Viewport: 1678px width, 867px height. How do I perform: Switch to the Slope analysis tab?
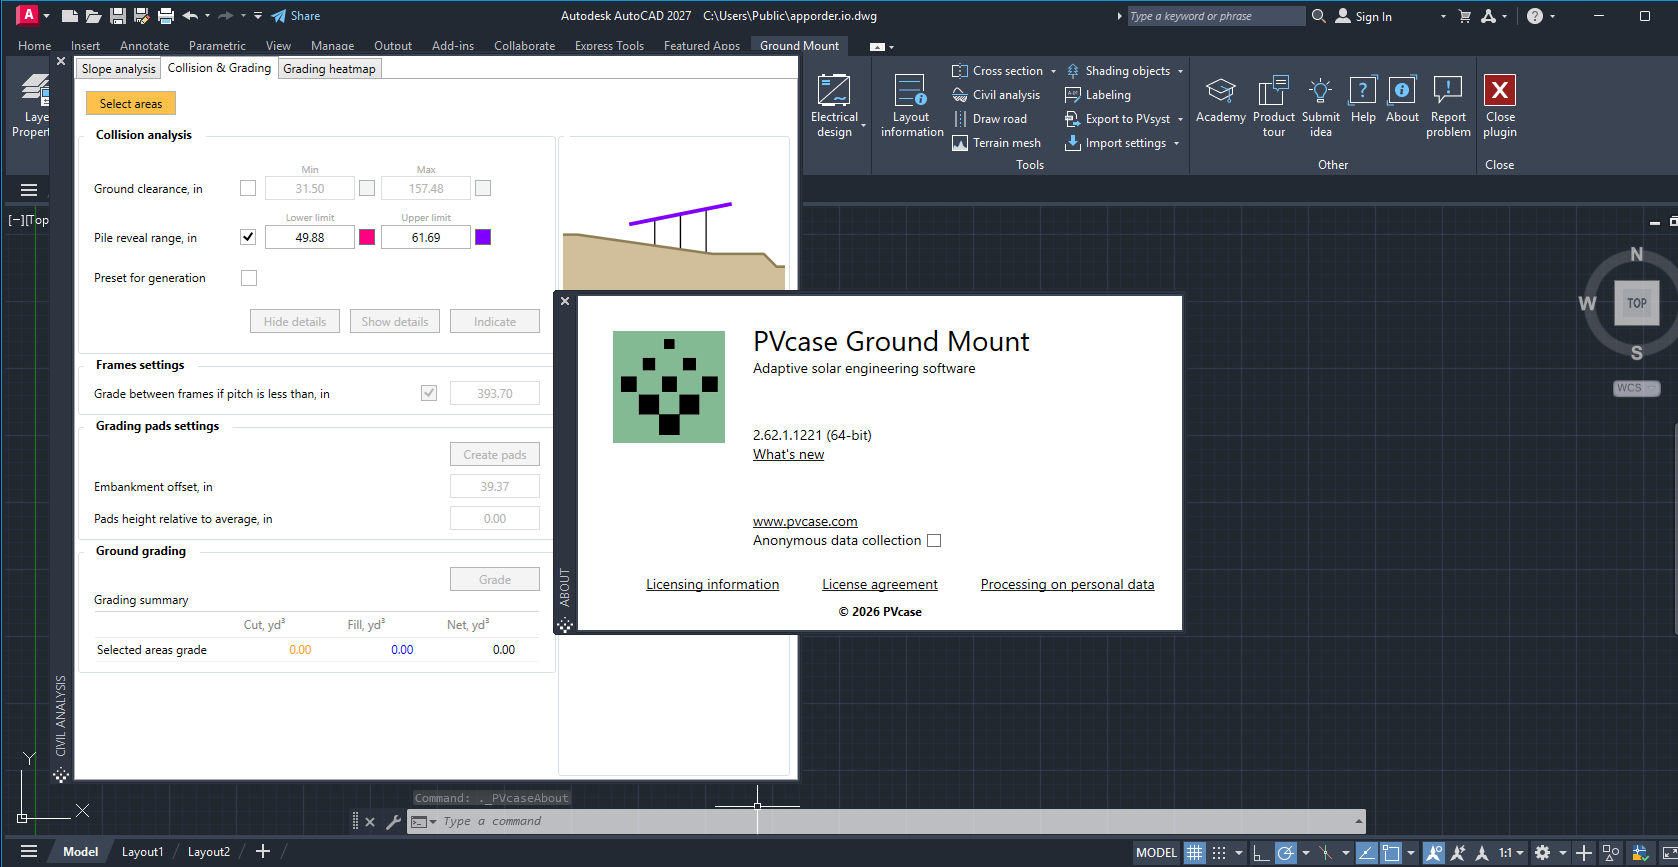coord(119,69)
